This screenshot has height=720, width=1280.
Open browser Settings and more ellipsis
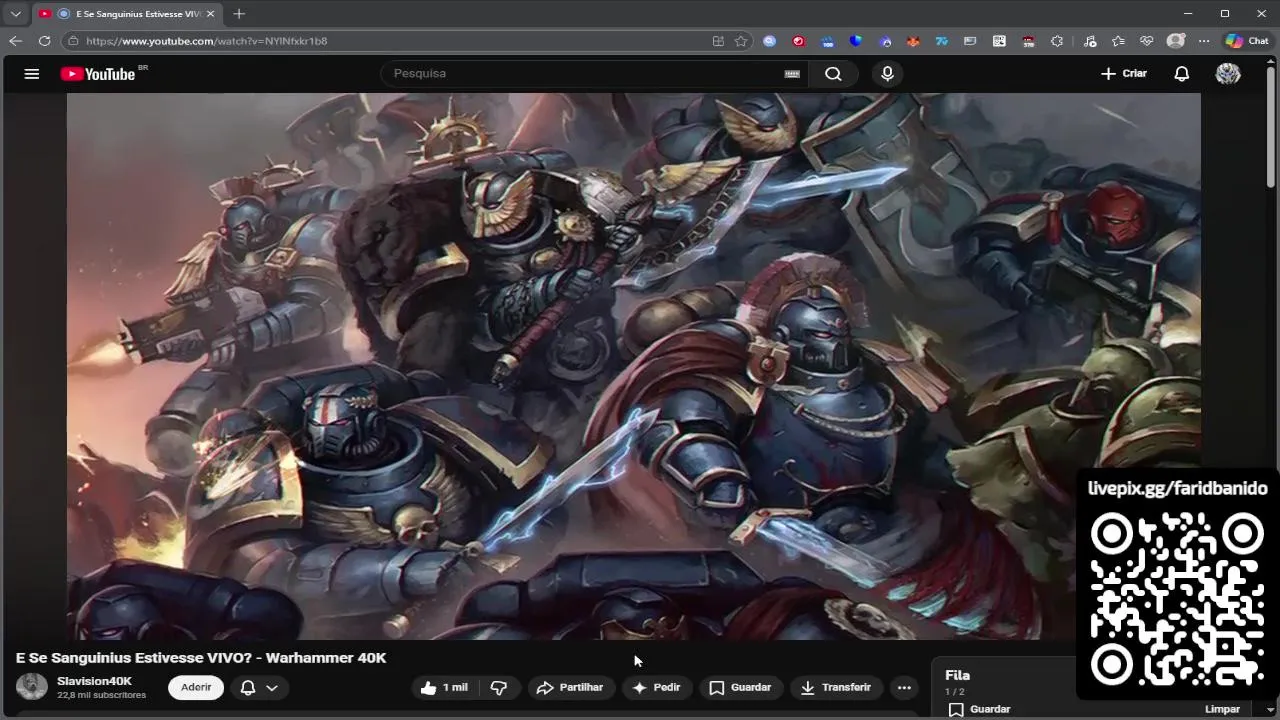(x=1204, y=41)
